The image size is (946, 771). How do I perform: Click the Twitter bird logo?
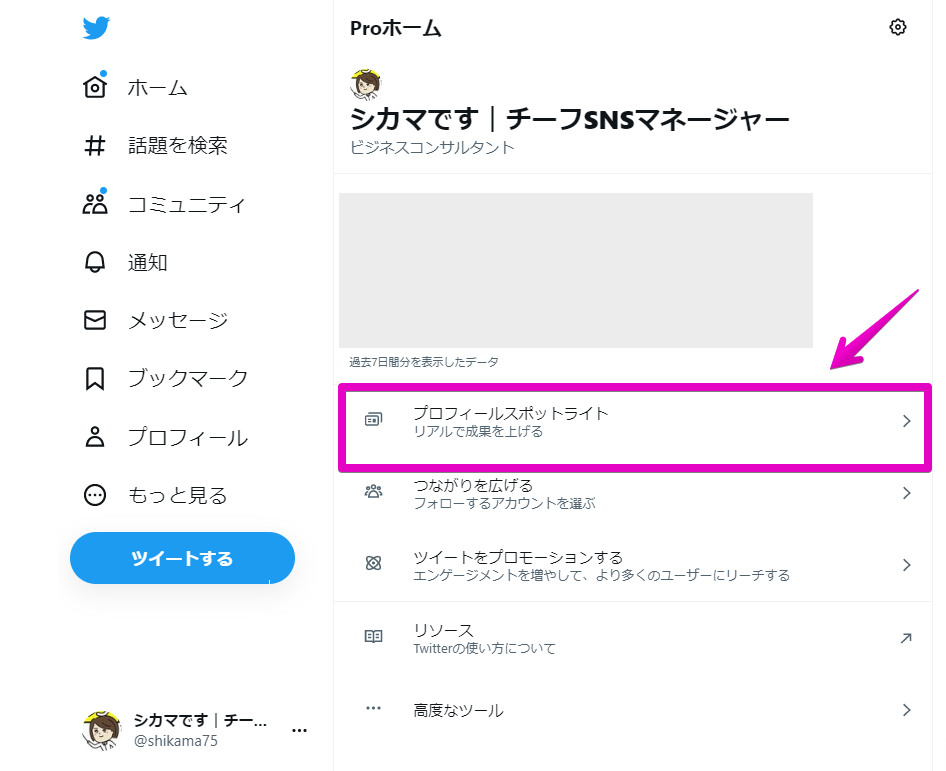[x=96, y=28]
